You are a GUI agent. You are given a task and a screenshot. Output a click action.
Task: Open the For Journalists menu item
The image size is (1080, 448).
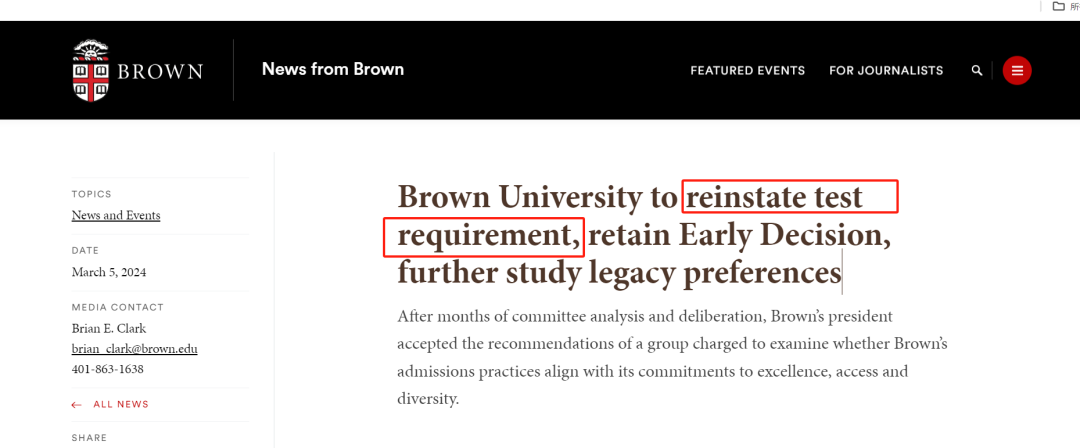click(886, 71)
